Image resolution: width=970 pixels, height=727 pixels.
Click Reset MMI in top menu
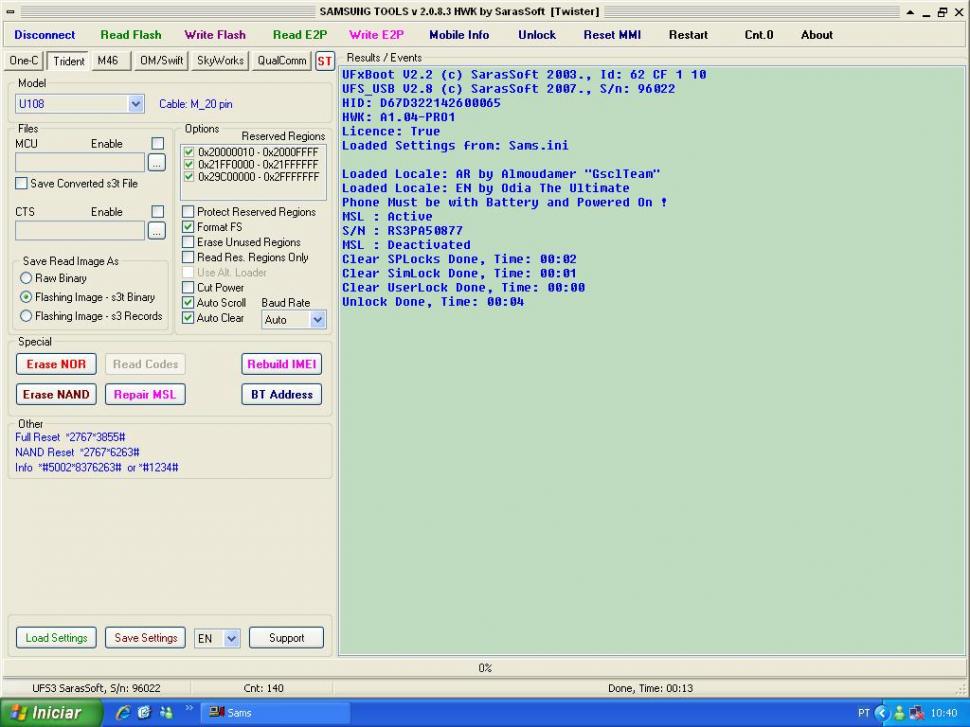(612, 35)
